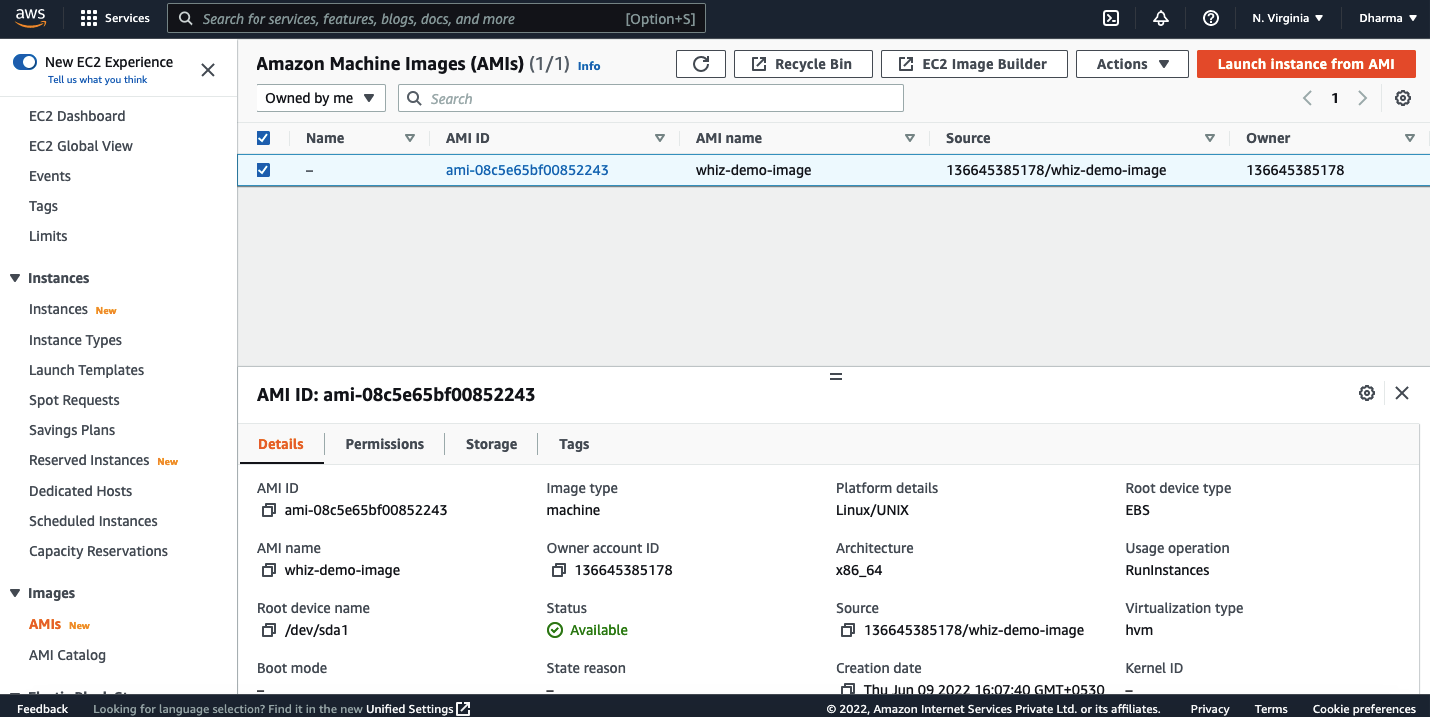Open Launch Templates

pyautogui.click(x=86, y=370)
